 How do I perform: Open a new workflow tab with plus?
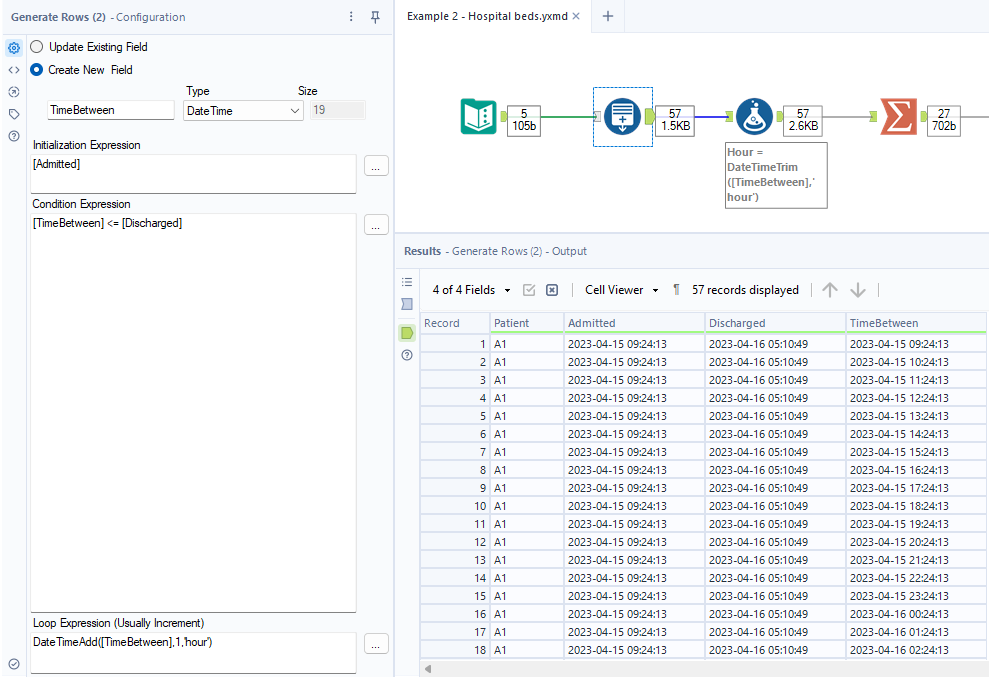pos(607,17)
